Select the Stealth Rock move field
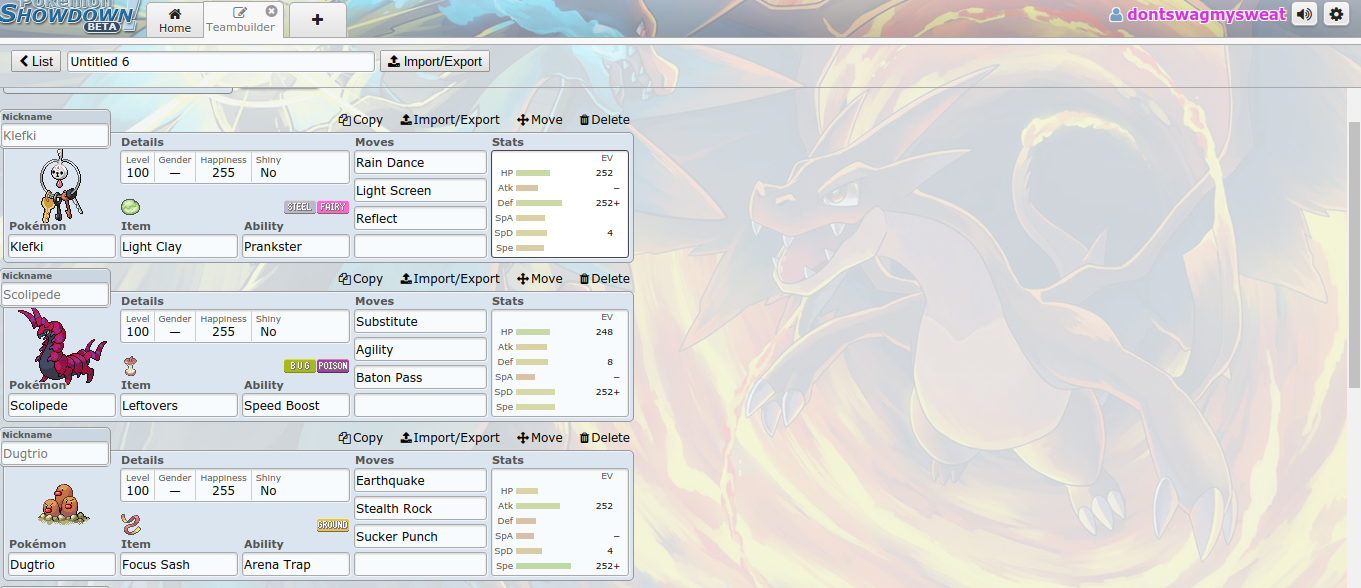 [420, 508]
